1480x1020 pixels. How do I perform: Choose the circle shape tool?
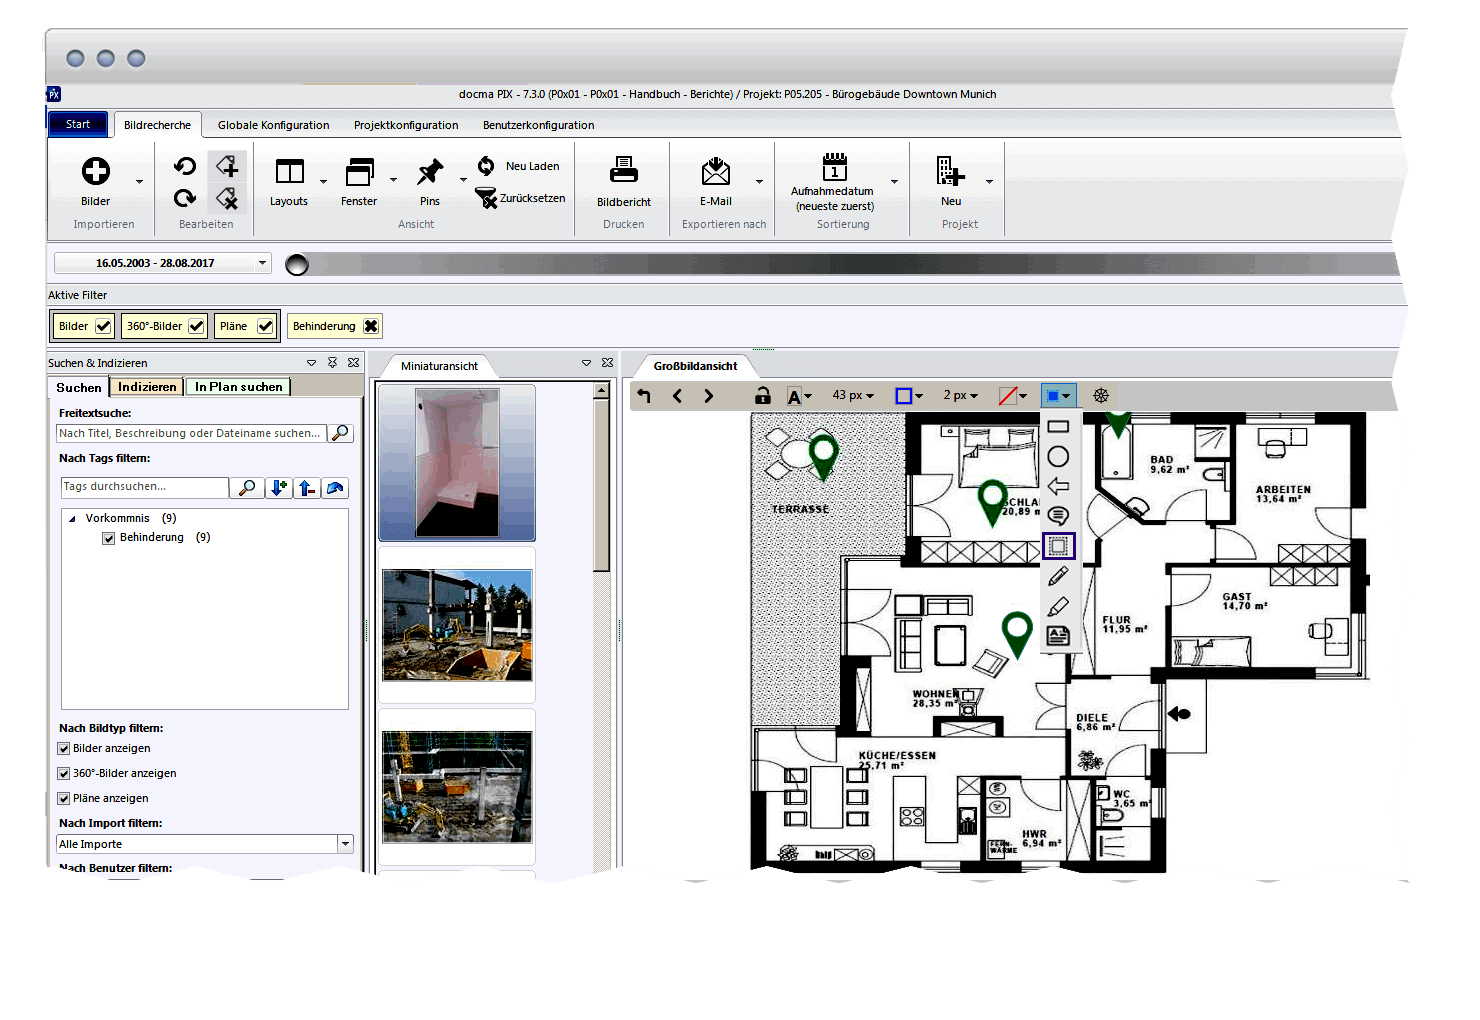click(1058, 457)
